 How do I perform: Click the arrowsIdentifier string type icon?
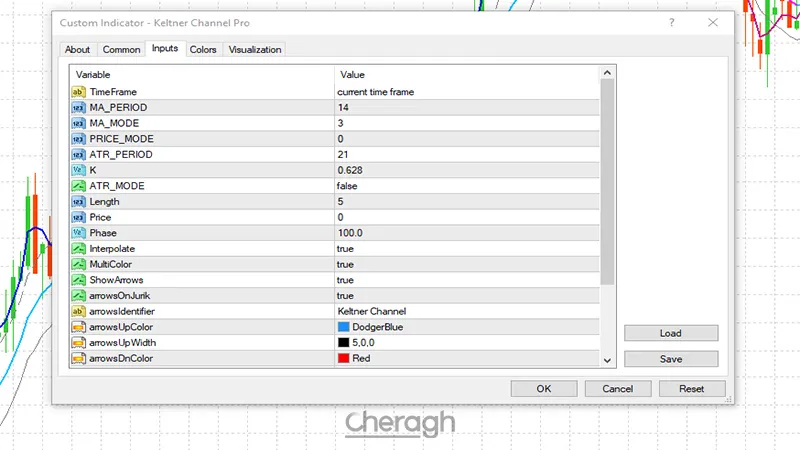(79, 311)
